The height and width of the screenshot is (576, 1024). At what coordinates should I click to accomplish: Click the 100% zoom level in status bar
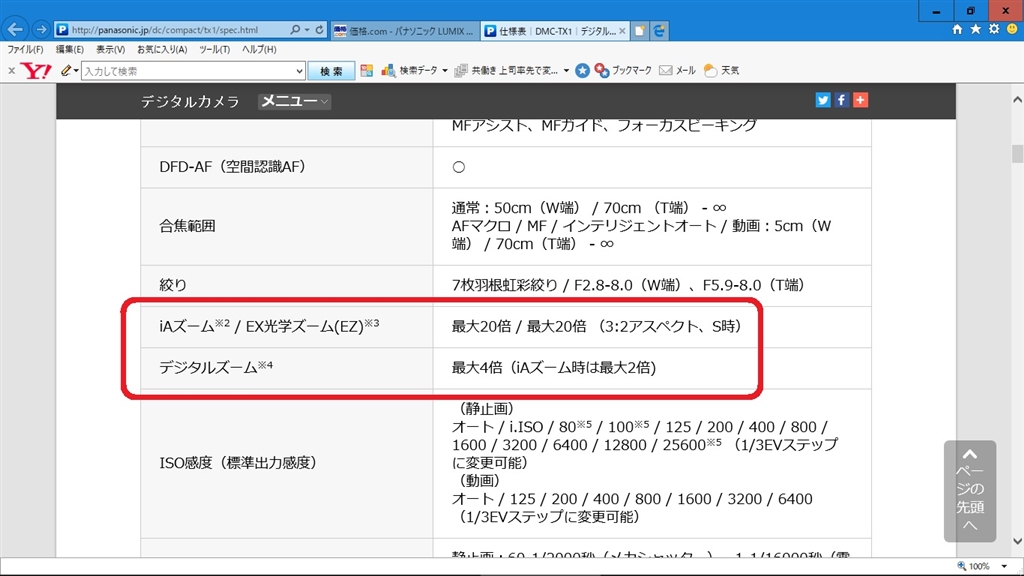(978, 566)
